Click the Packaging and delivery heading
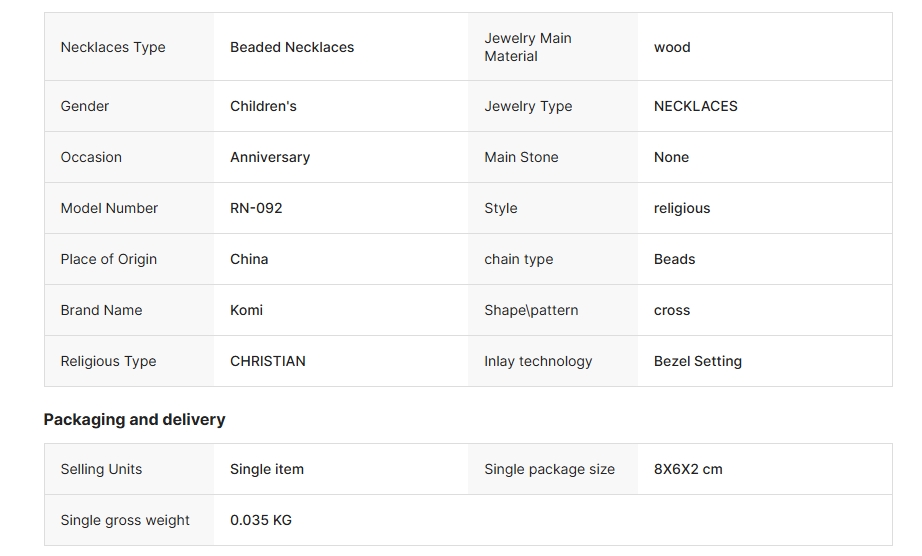 point(135,420)
